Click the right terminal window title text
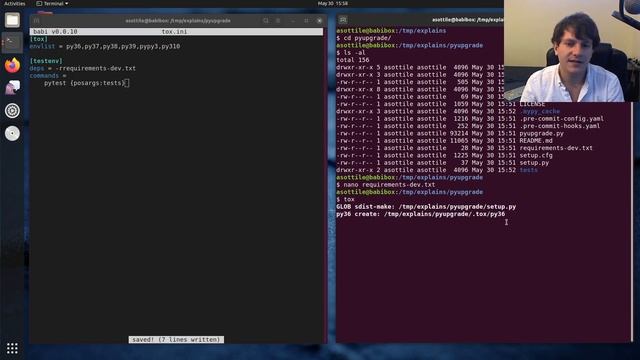The width and height of the screenshot is (640, 360). (x=468, y=20)
